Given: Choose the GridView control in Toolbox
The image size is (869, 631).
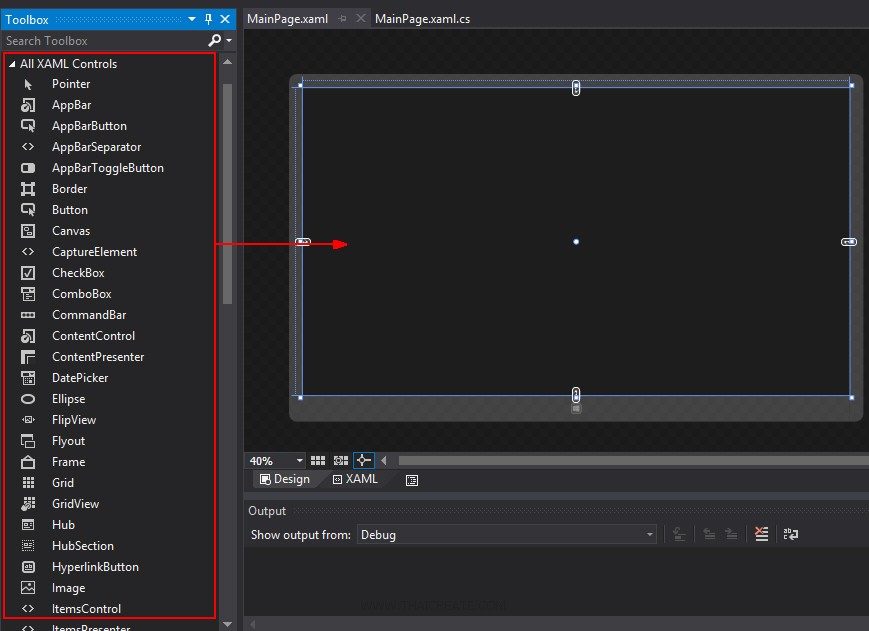Looking at the screenshot, I should [75, 504].
